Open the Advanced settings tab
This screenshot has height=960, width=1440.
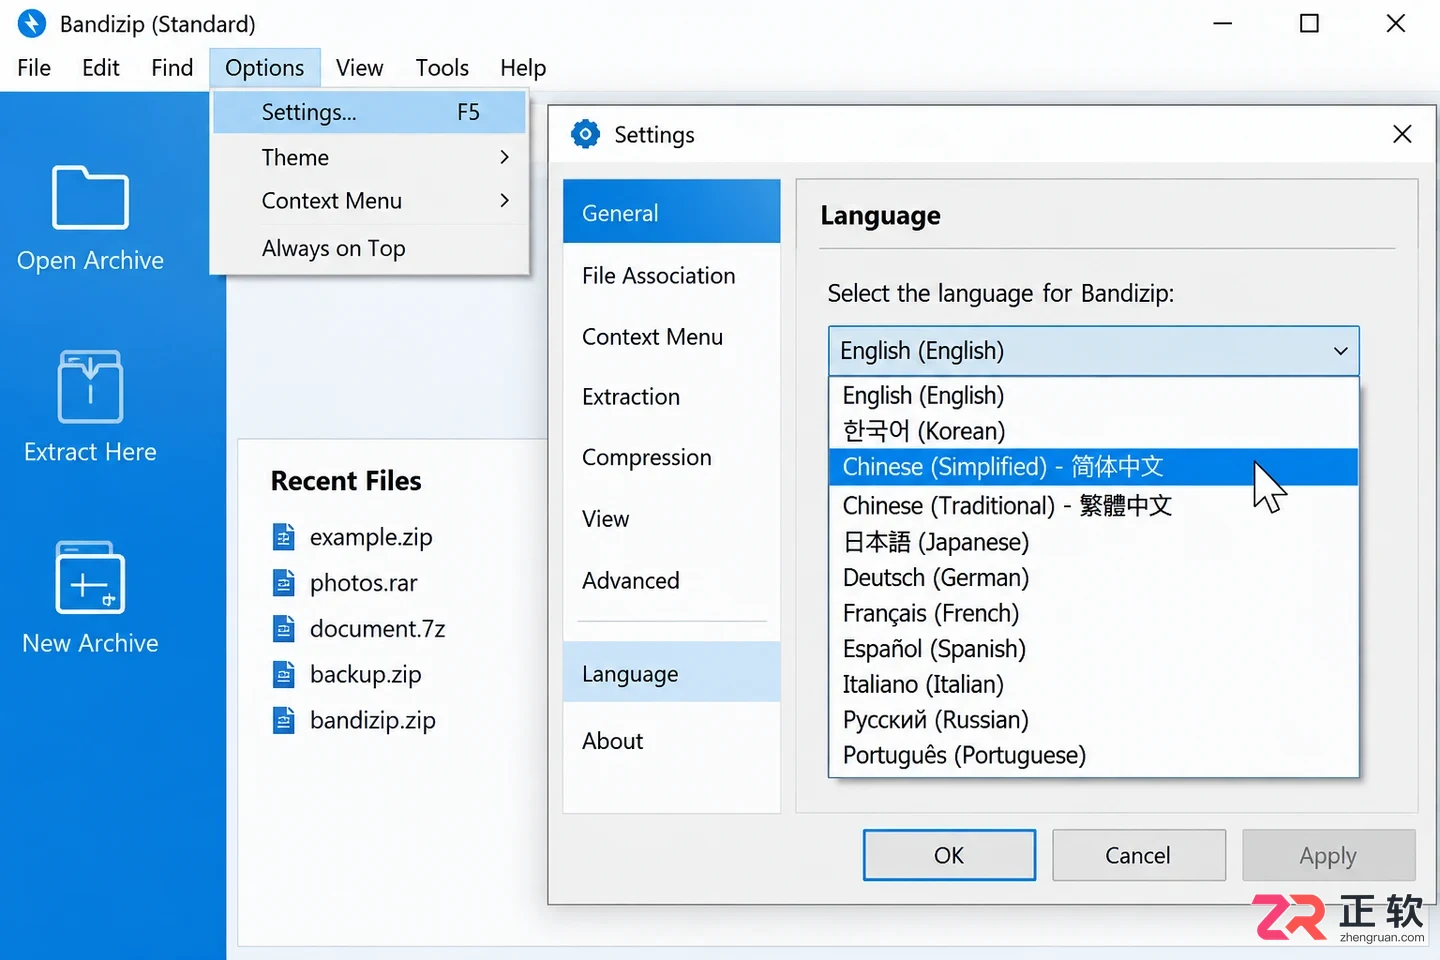tap(671, 581)
